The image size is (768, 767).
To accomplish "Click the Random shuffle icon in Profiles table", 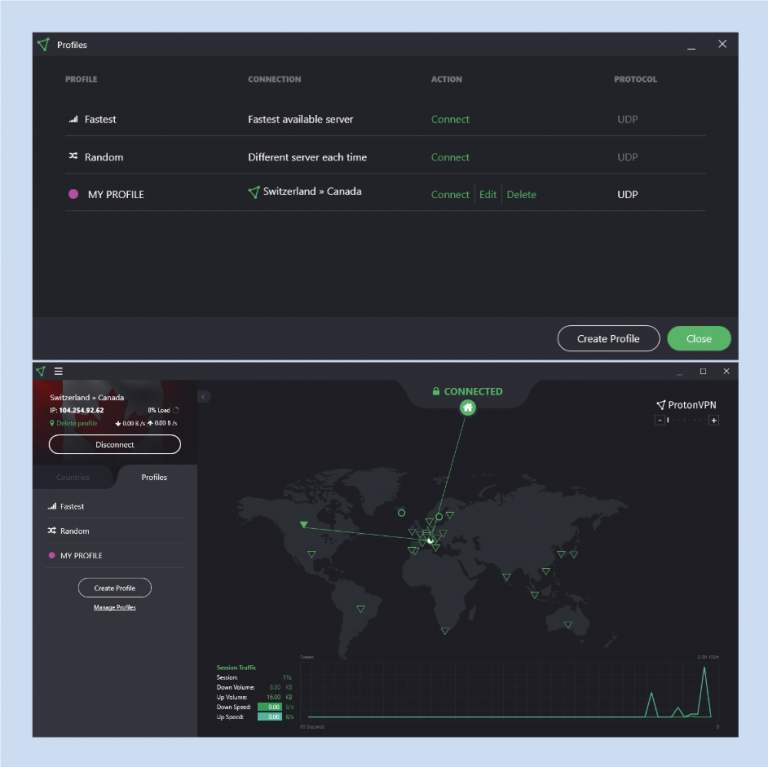I will coord(73,156).
